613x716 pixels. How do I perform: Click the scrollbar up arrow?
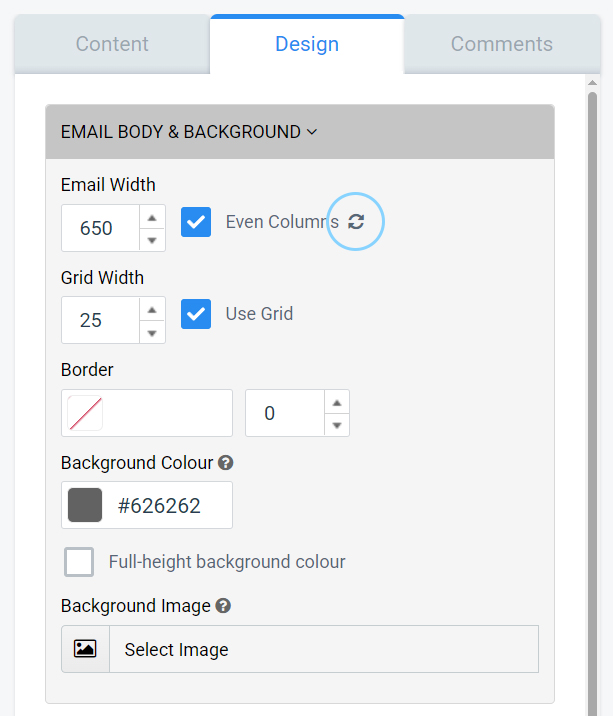(x=592, y=83)
